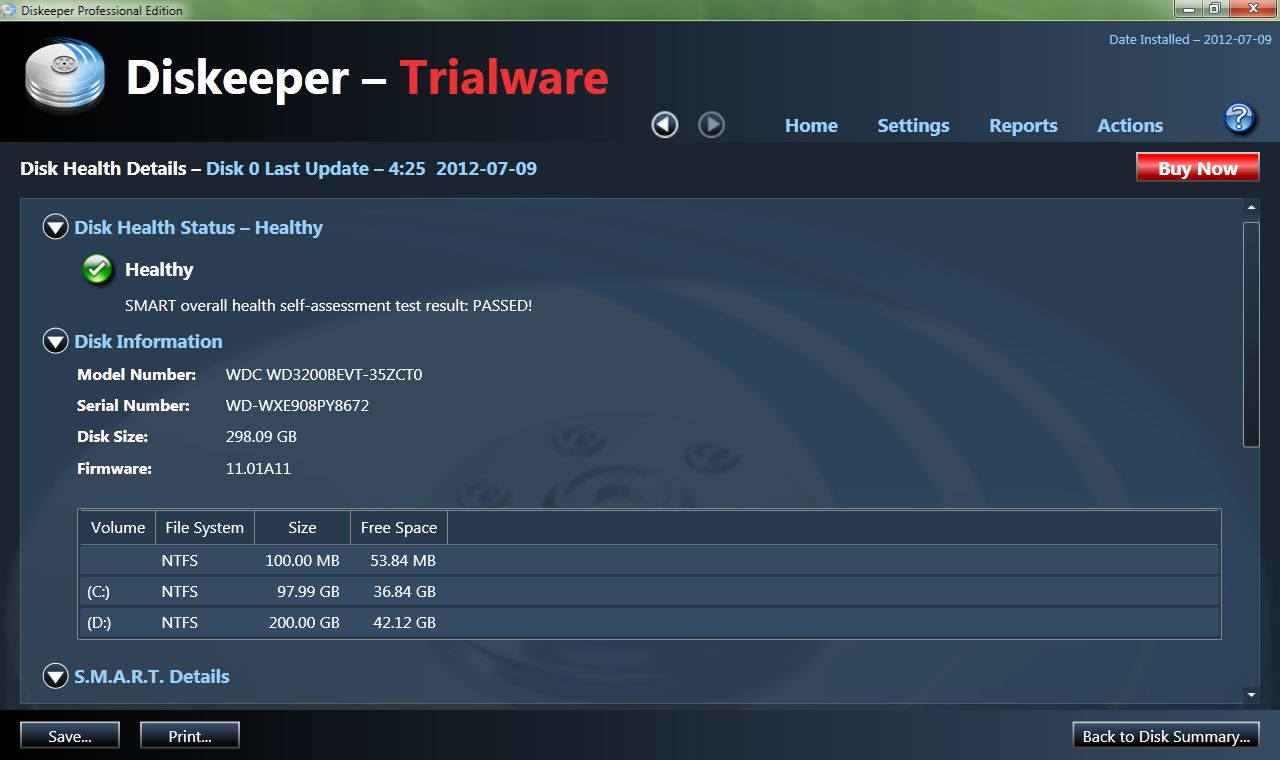Select the (D:) volume row

[650, 623]
